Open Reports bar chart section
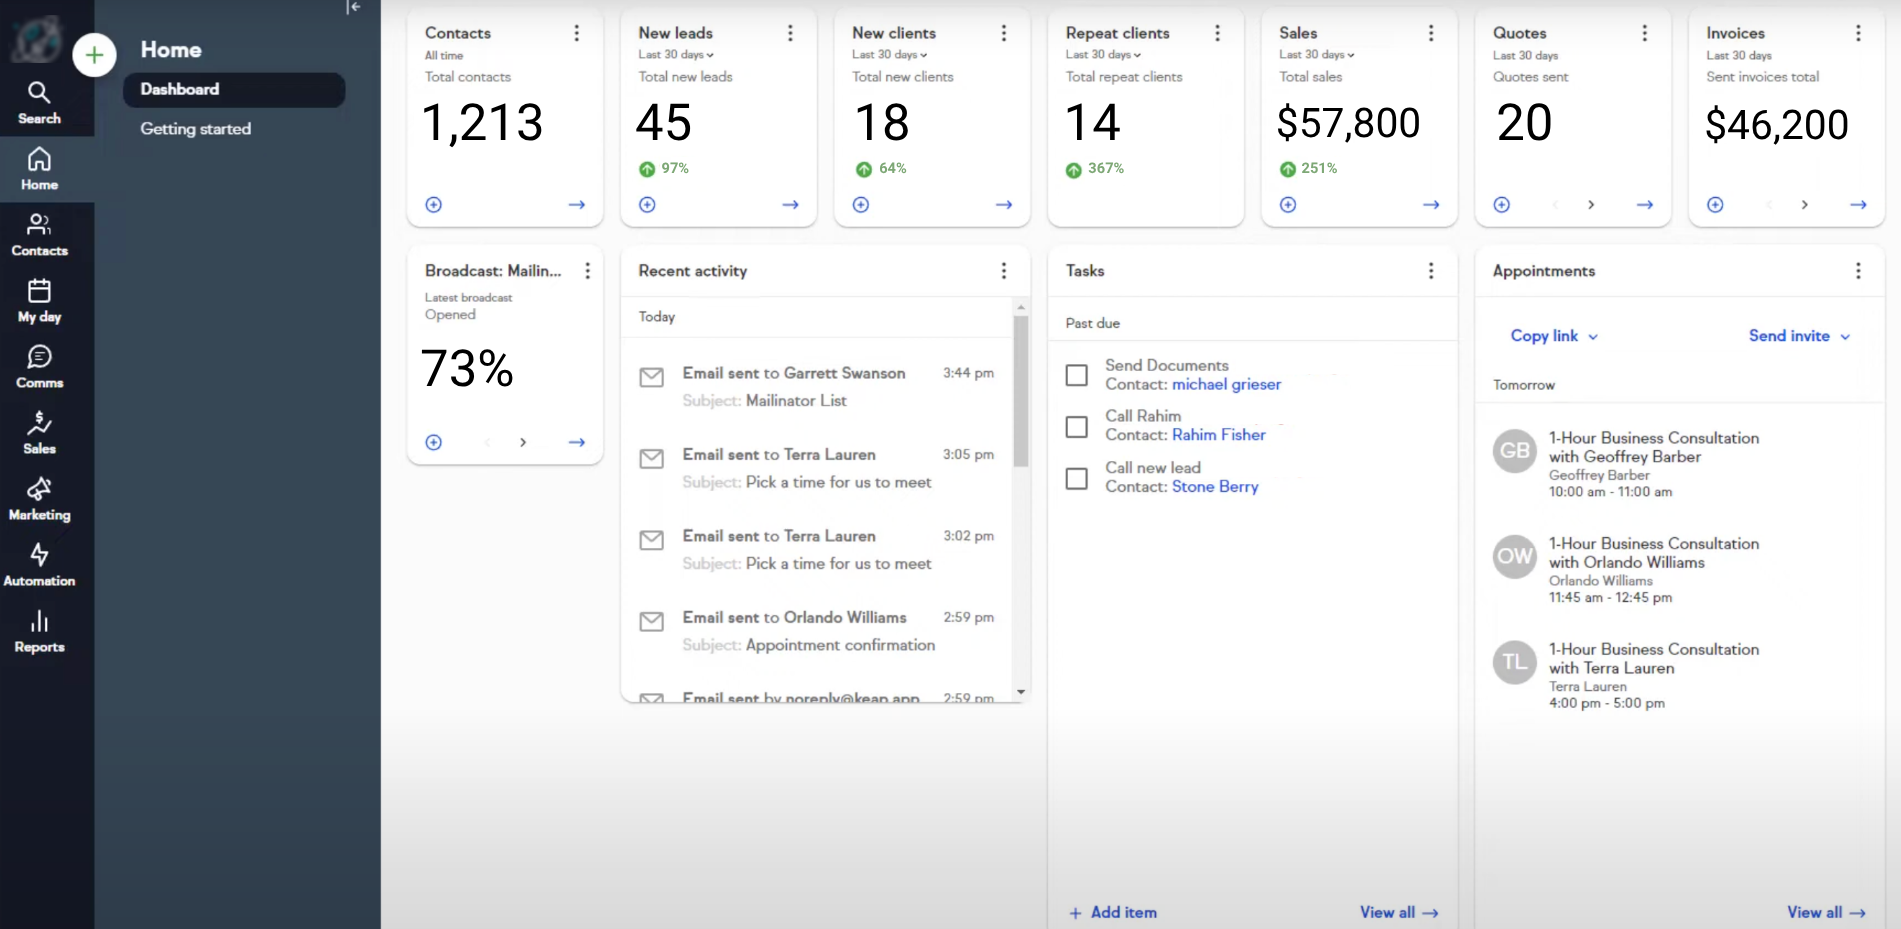The height and width of the screenshot is (929, 1901). (39, 631)
